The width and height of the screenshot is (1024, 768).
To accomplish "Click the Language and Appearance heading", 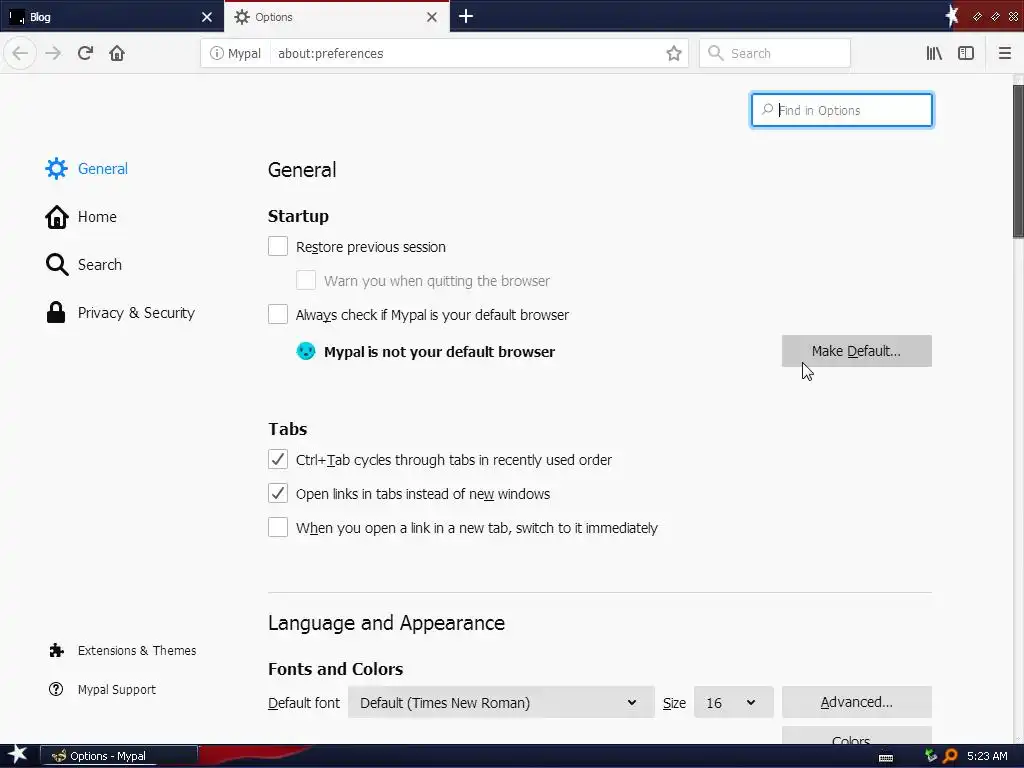I will (x=386, y=622).
